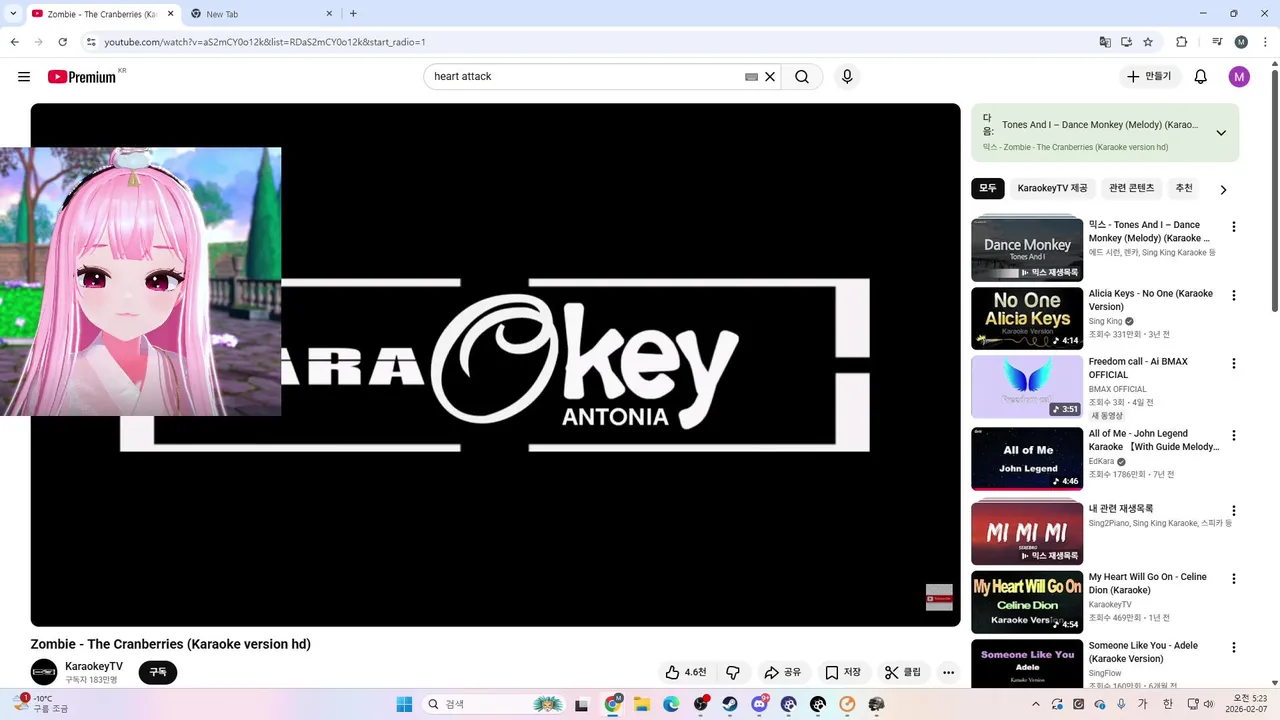Screen dimensions: 1280x720
Task: Open My Heart Will Go On title link
Action: [1148, 583]
